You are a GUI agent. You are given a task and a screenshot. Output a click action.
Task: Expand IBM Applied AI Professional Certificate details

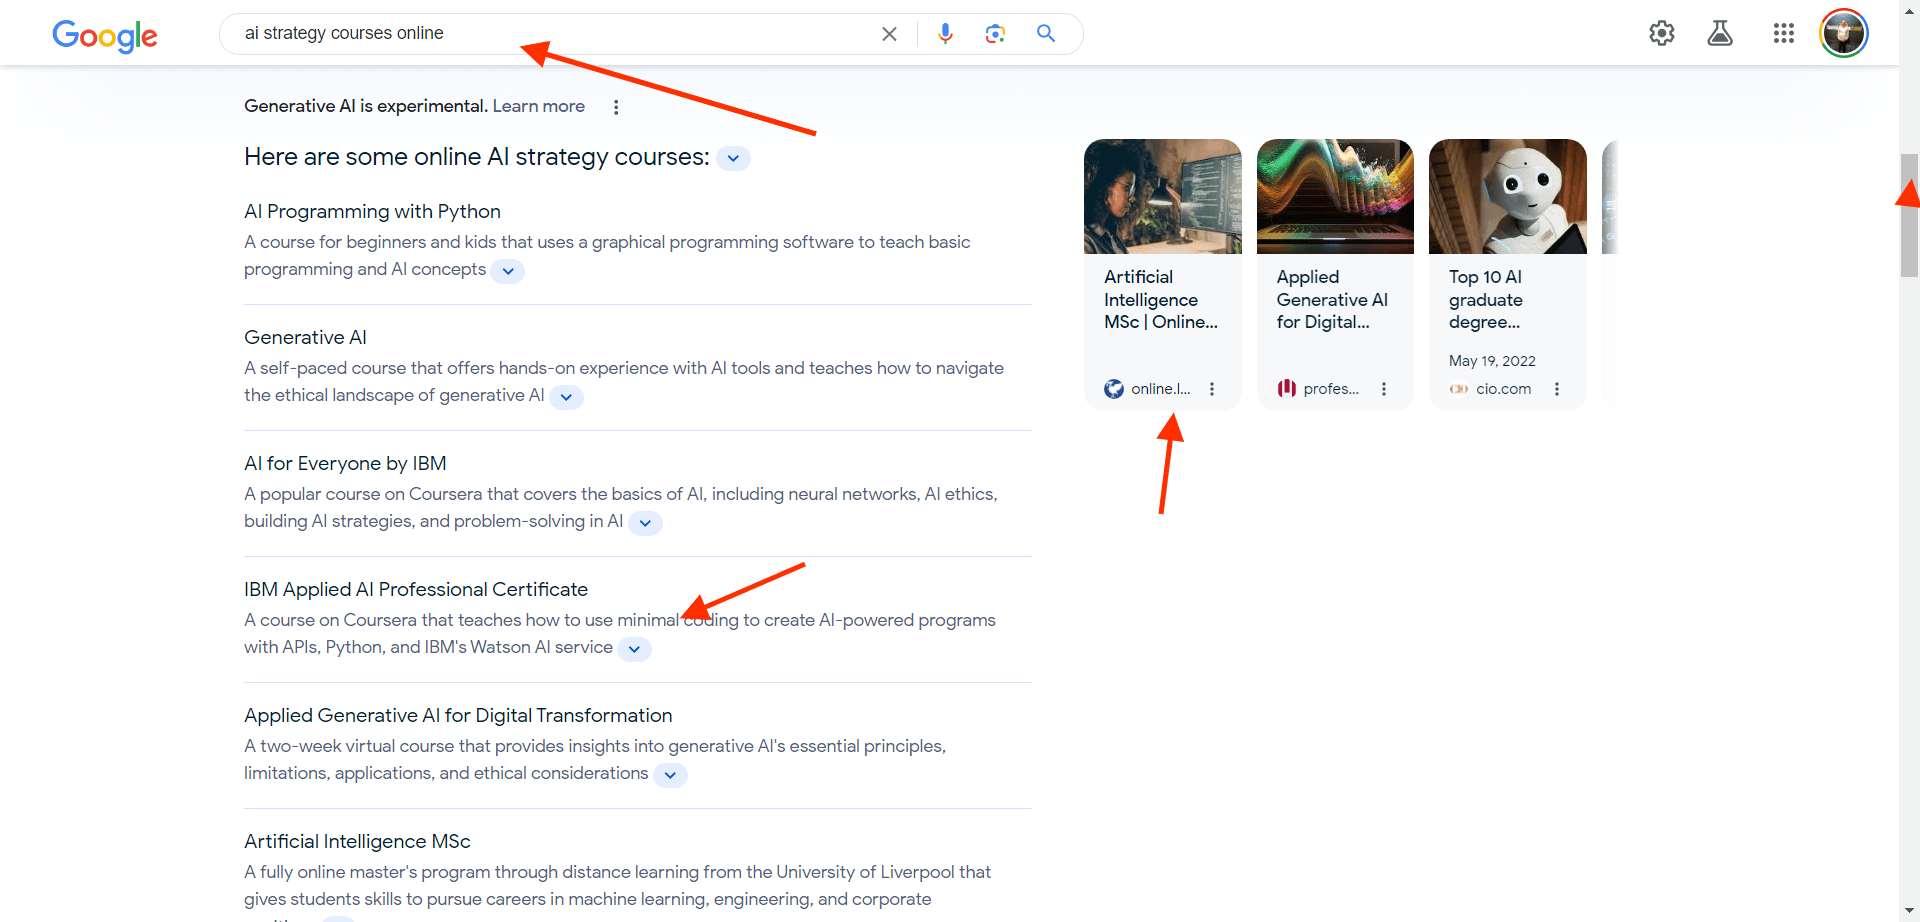pyautogui.click(x=634, y=649)
